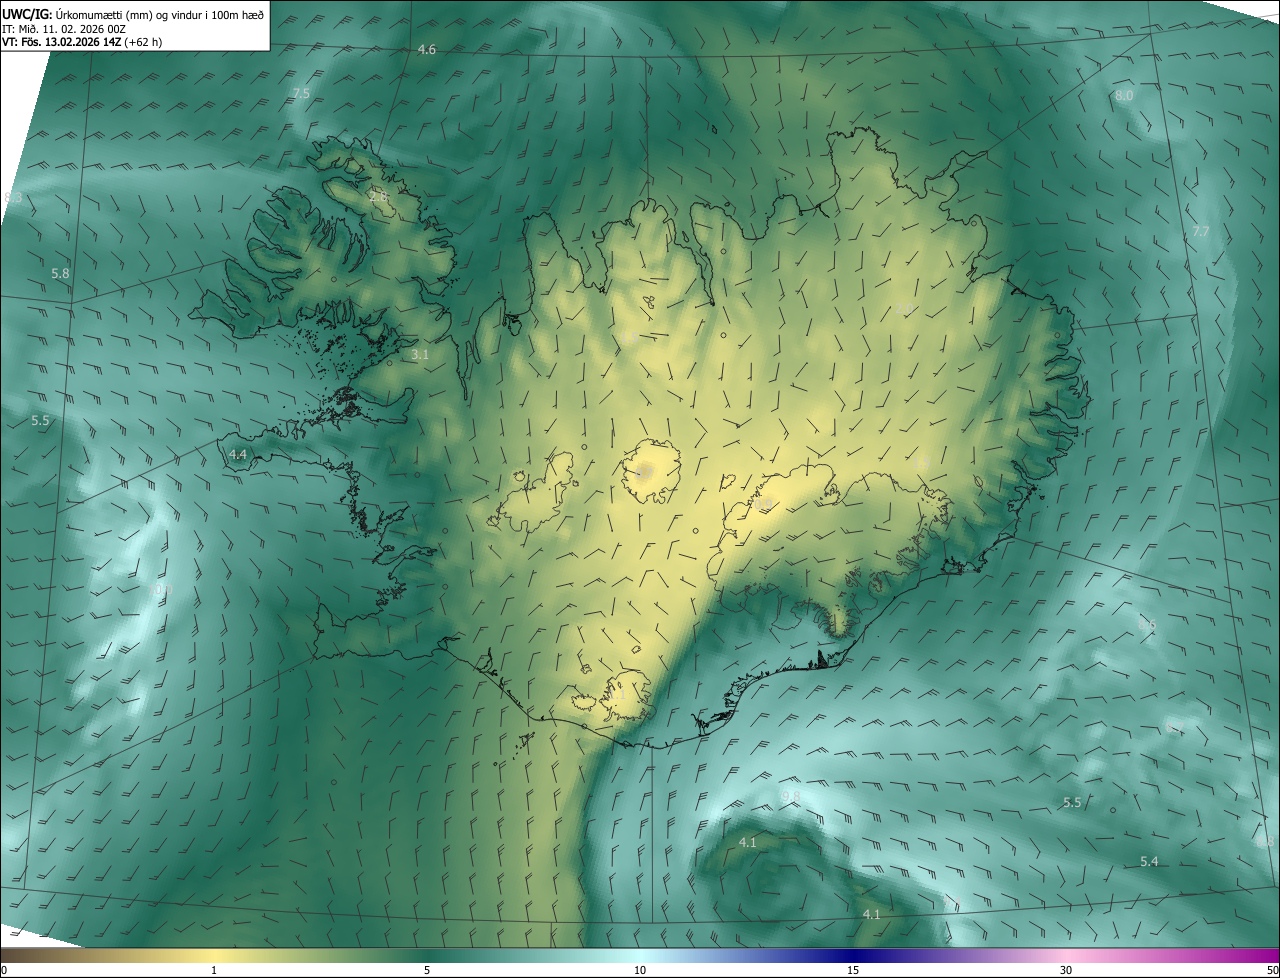Screen dimensions: 1280x978
Task: Click the map value label '2.8' in the Westfjords
Action: point(378,196)
